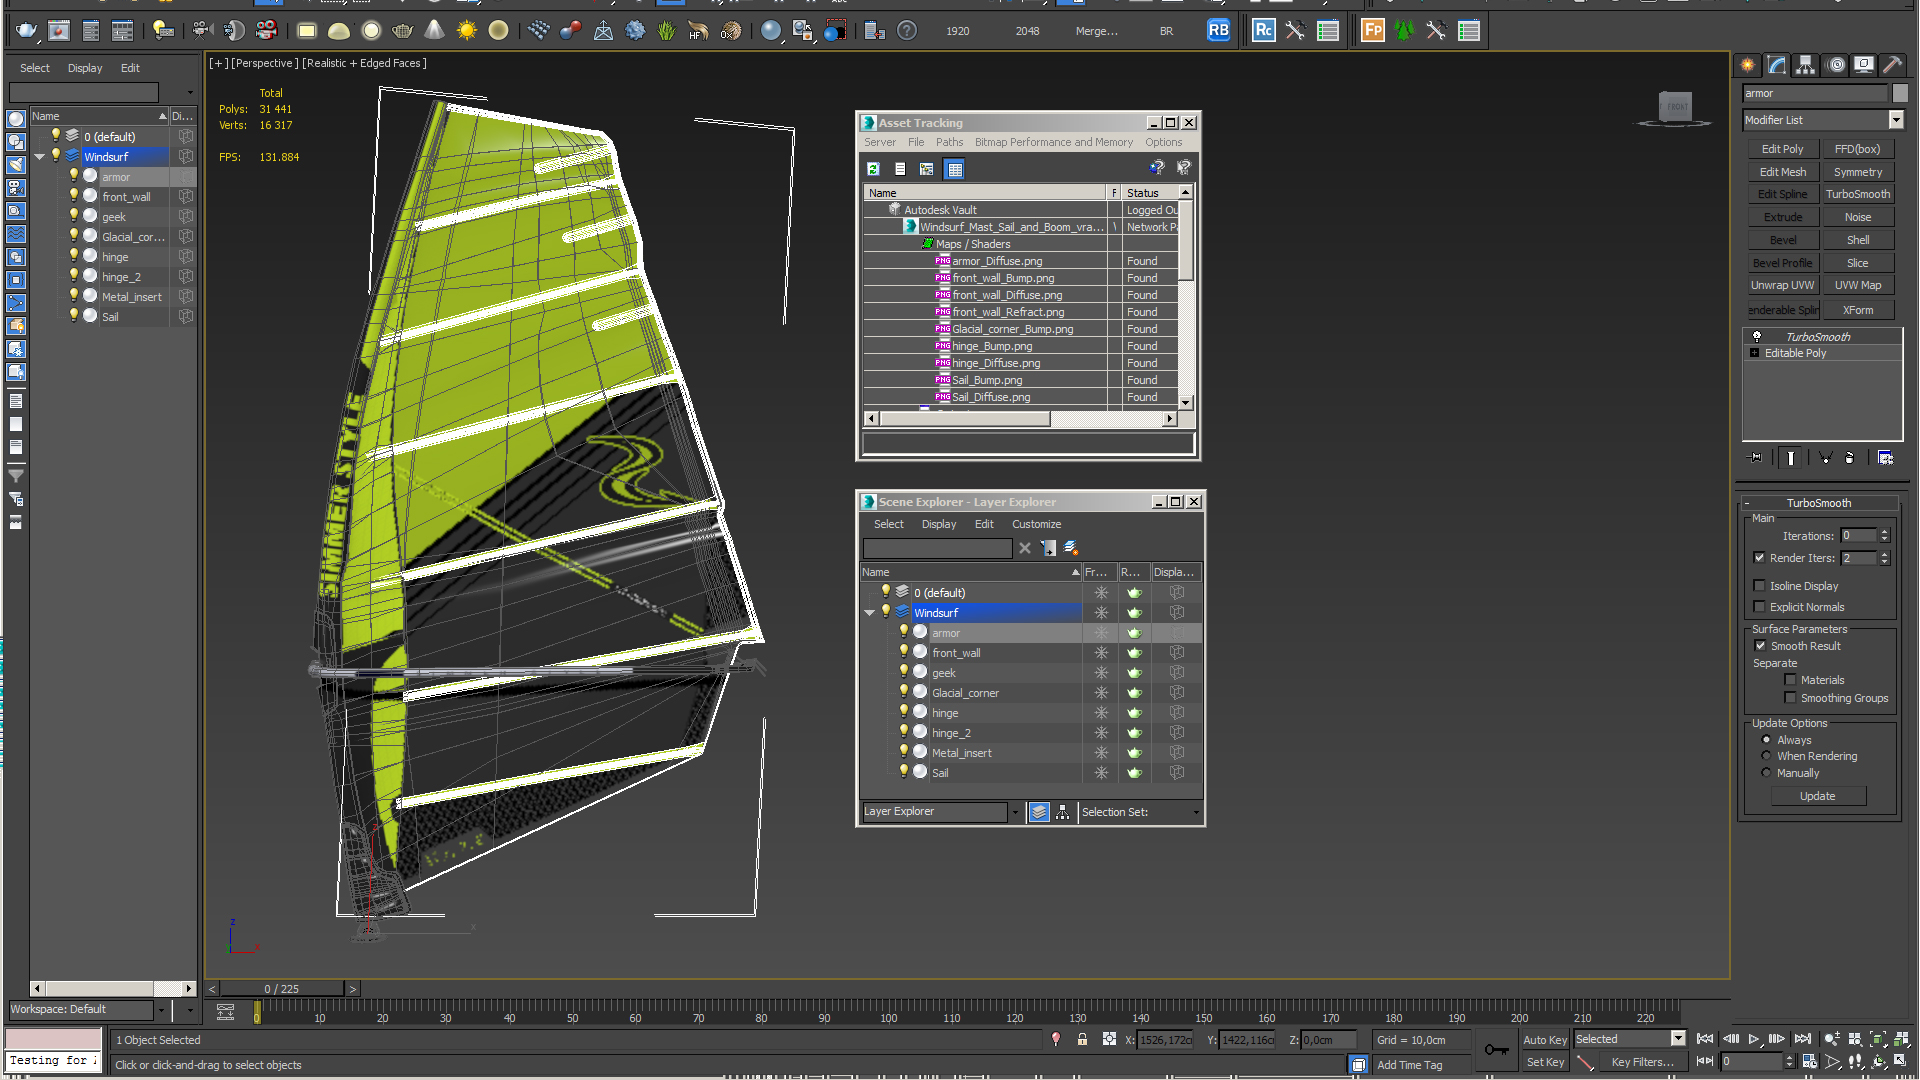Collapse the Windsurf layer in left scene explorer
Viewport: 1920px width, 1080px height.
(x=39, y=157)
